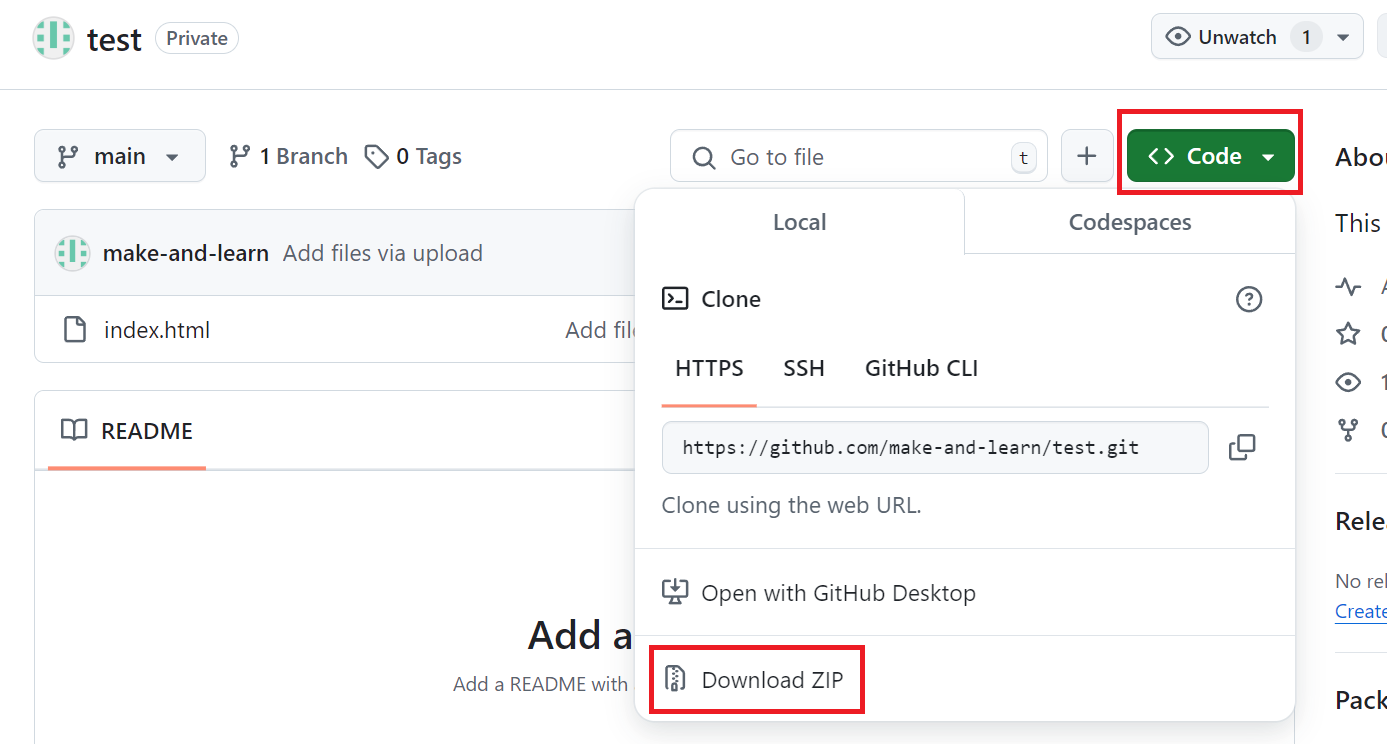Expand the Unwatch dropdown arrow
Viewport: 1387px width, 744px height.
pos(1343,38)
